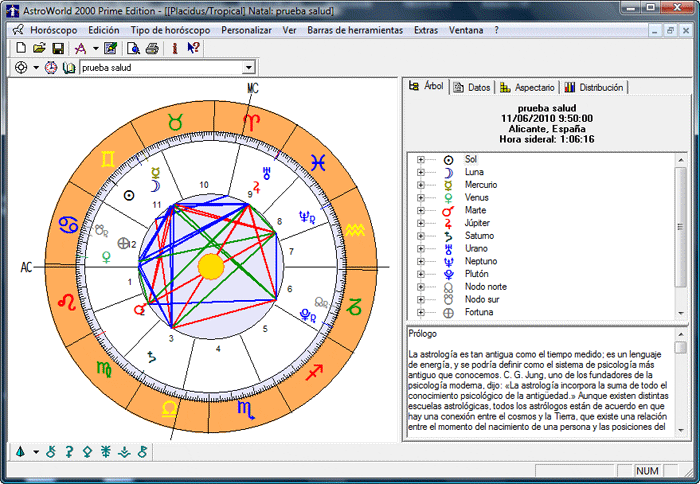Click the Marte symbol icon in tree
The width and height of the screenshot is (700, 484).
[448, 211]
